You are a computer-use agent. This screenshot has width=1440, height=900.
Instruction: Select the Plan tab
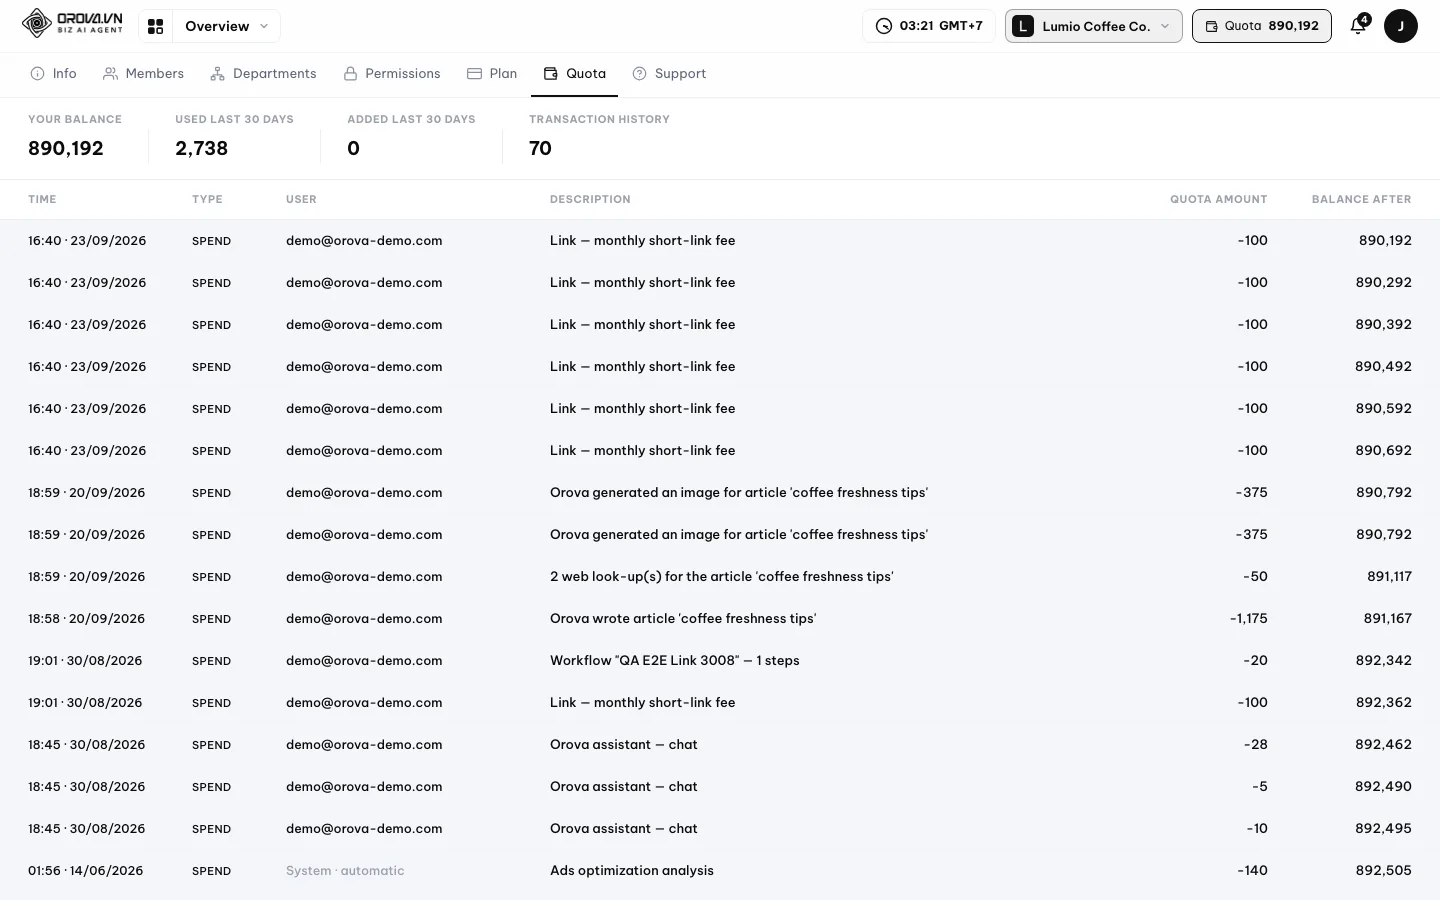[x=492, y=74]
